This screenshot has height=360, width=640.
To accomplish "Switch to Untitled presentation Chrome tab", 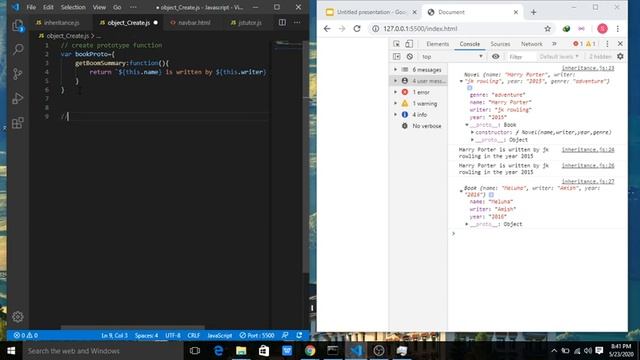I will point(371,12).
